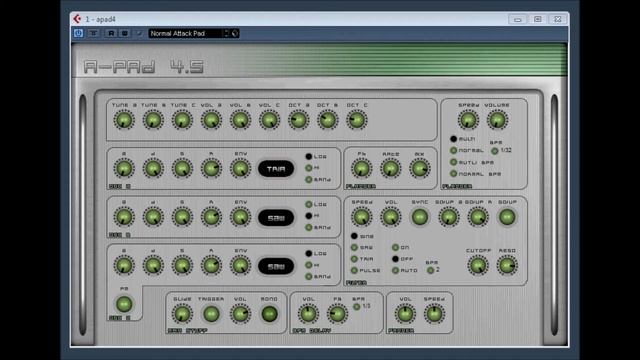Open the BPM 2 selector in filter panel
Screen dimensions: 640x360
click(x=430, y=270)
